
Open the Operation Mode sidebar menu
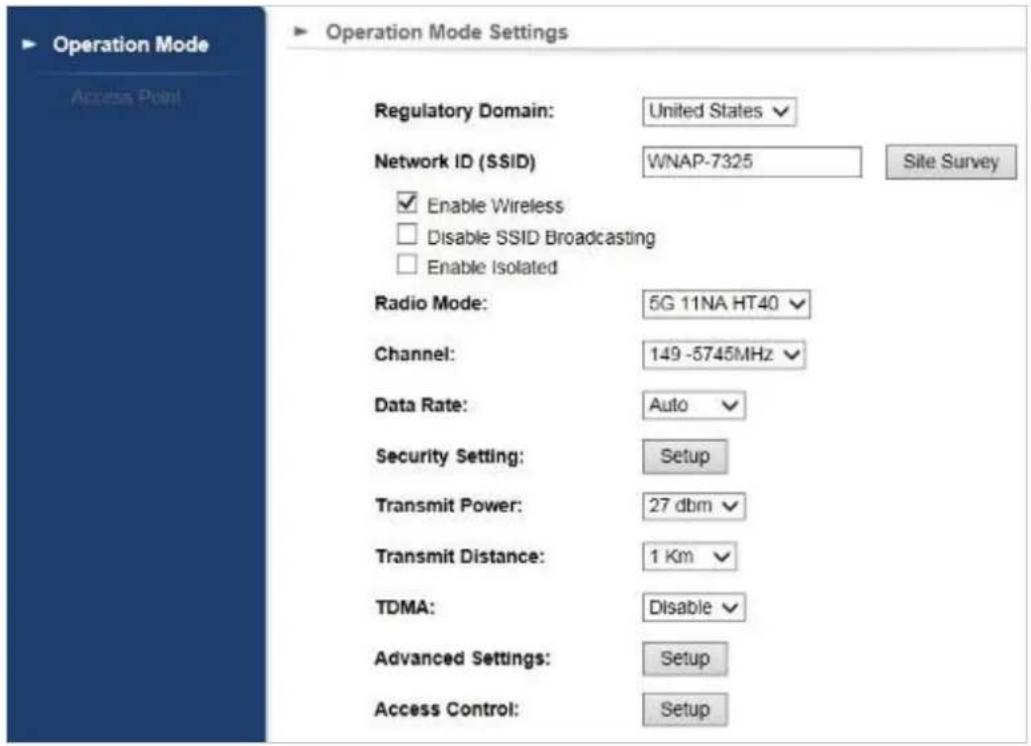(x=130, y=45)
